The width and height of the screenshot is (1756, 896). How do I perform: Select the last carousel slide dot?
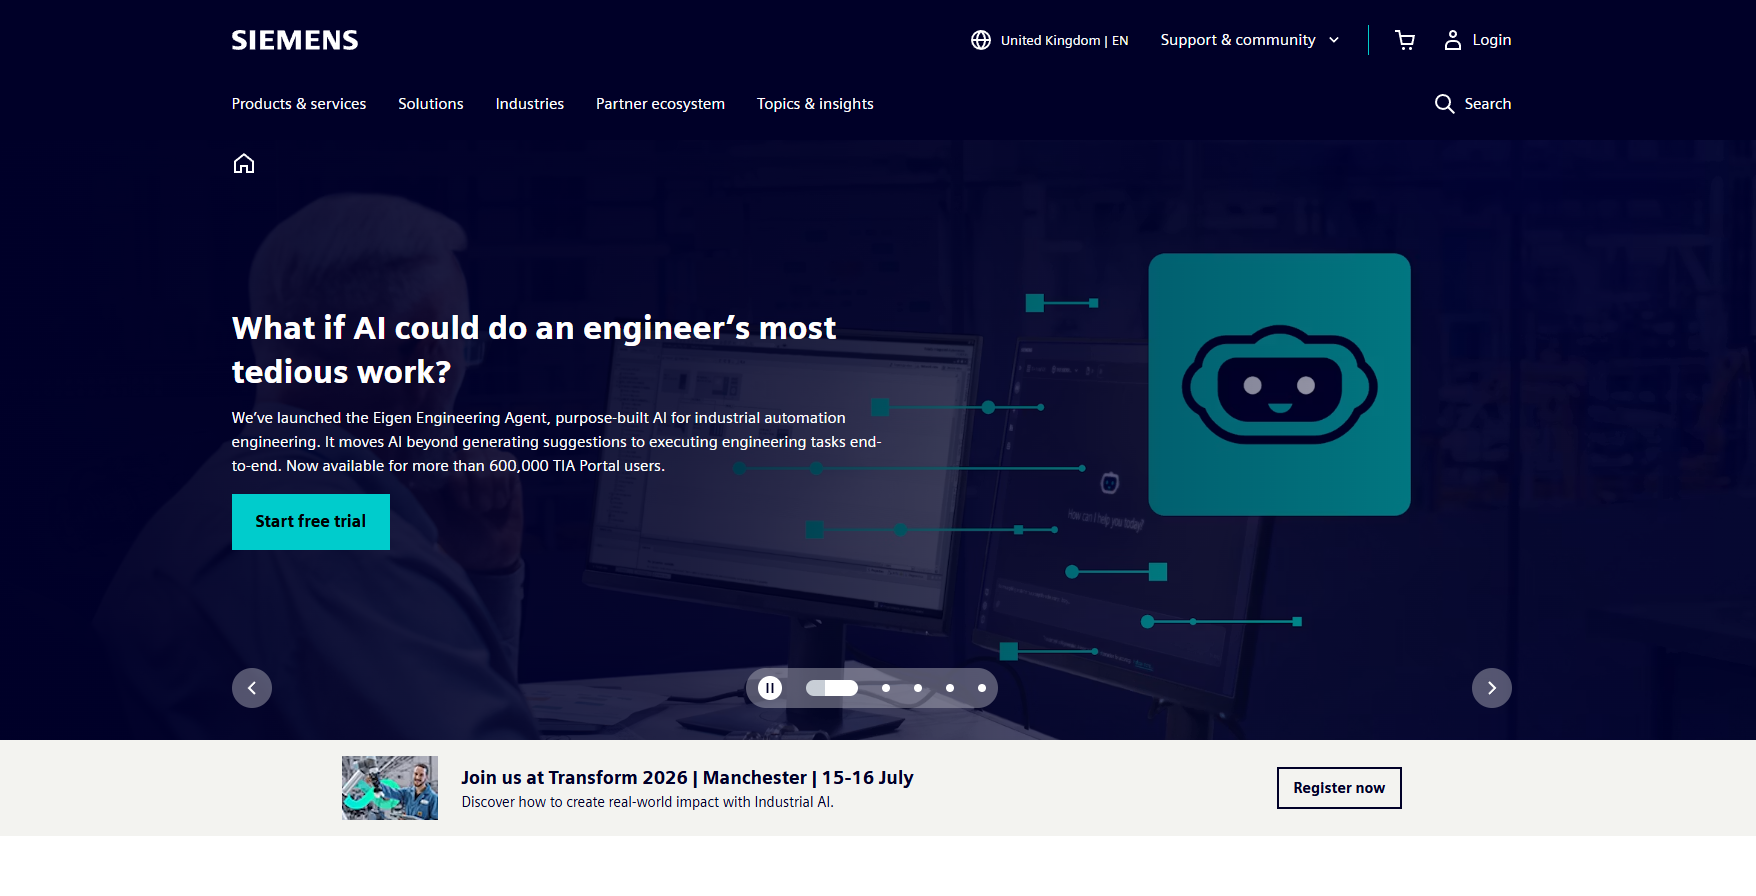982,688
